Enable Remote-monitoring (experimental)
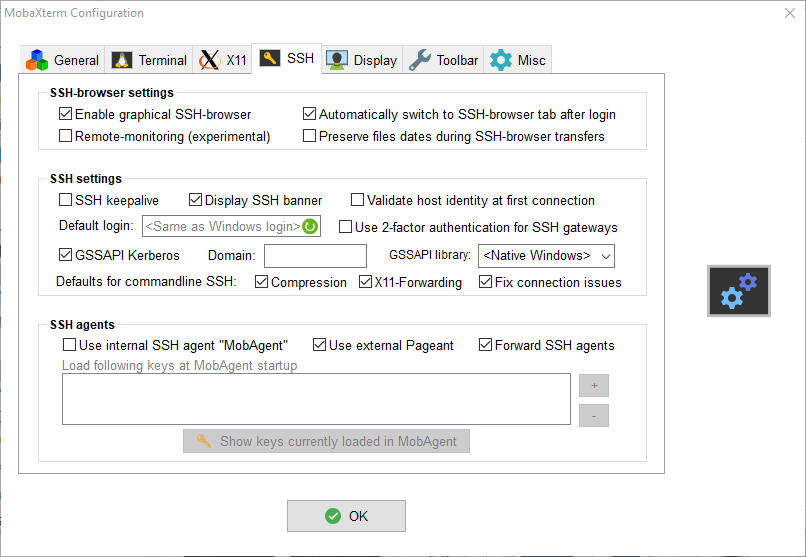The image size is (806, 557). coord(65,136)
